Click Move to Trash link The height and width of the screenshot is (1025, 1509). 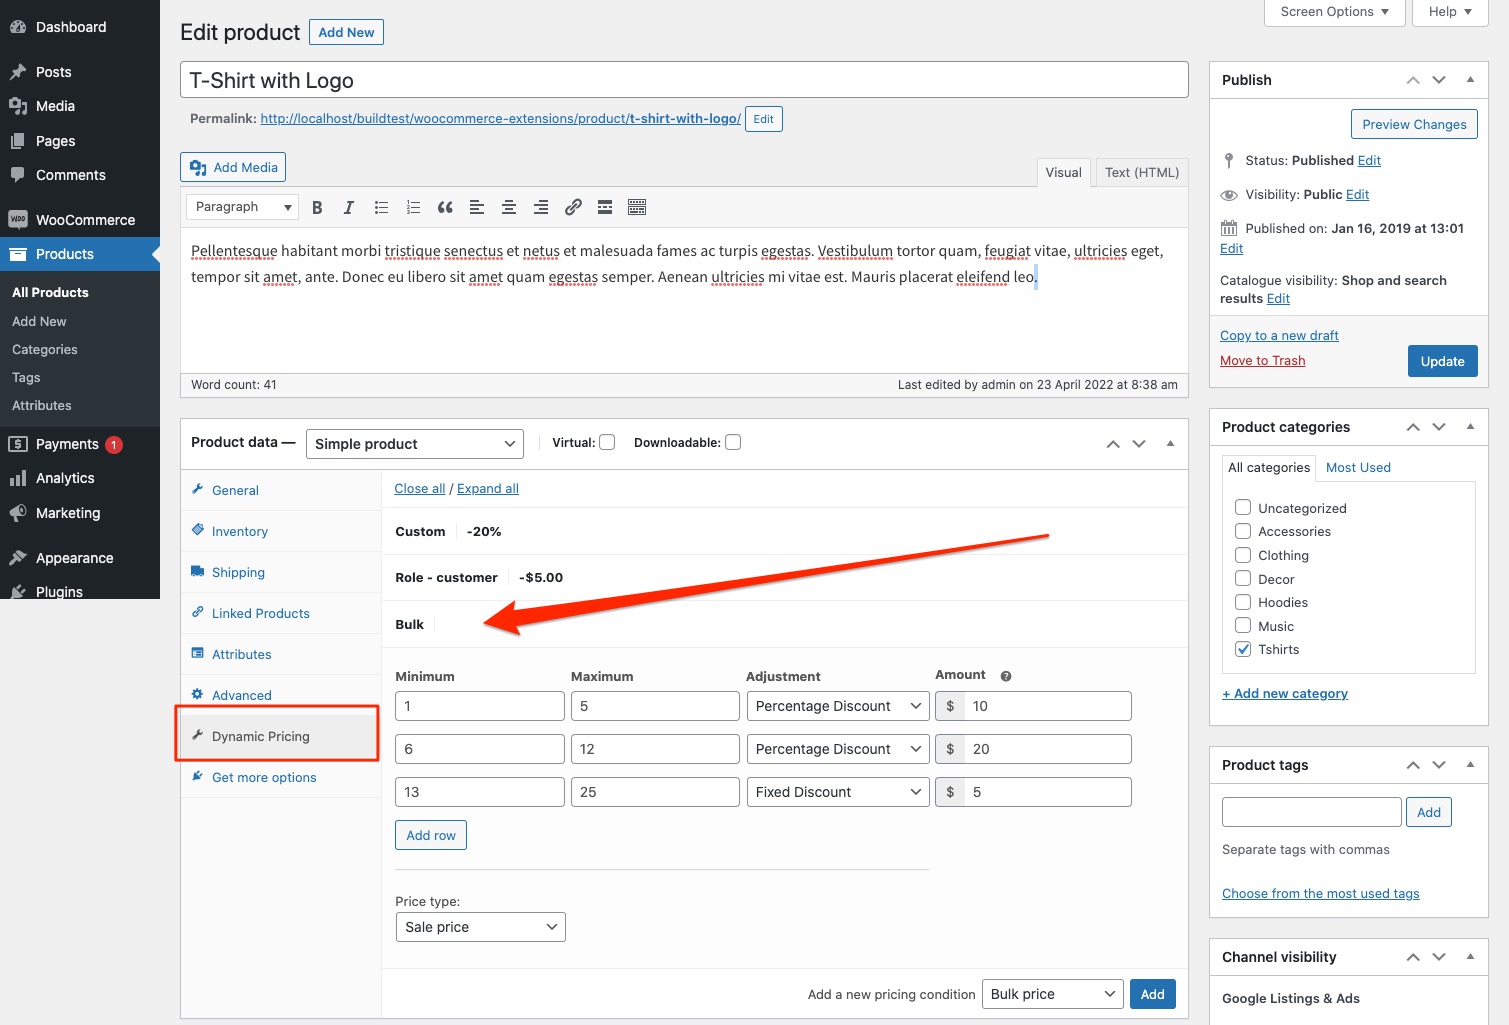click(x=1262, y=361)
